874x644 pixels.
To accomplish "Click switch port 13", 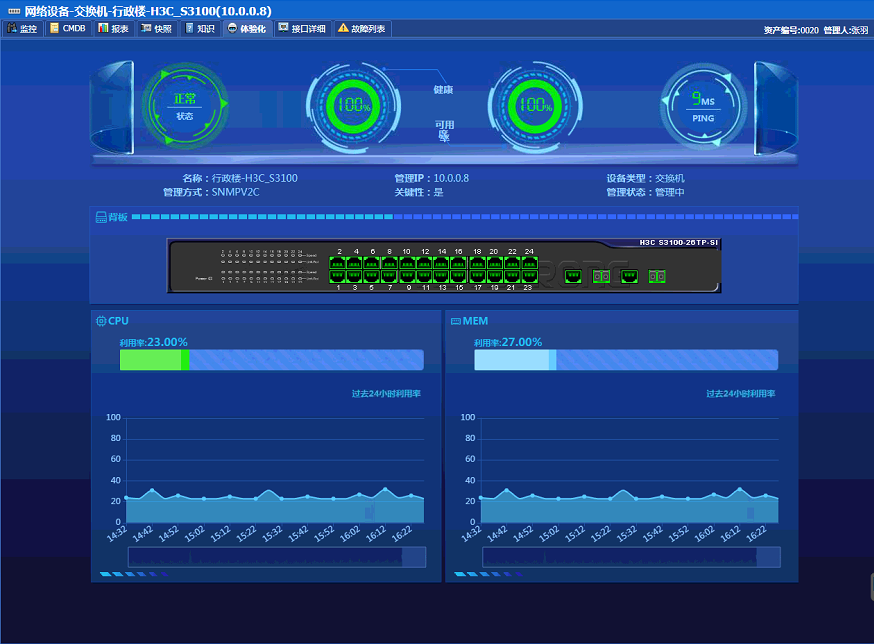I will (x=441, y=276).
